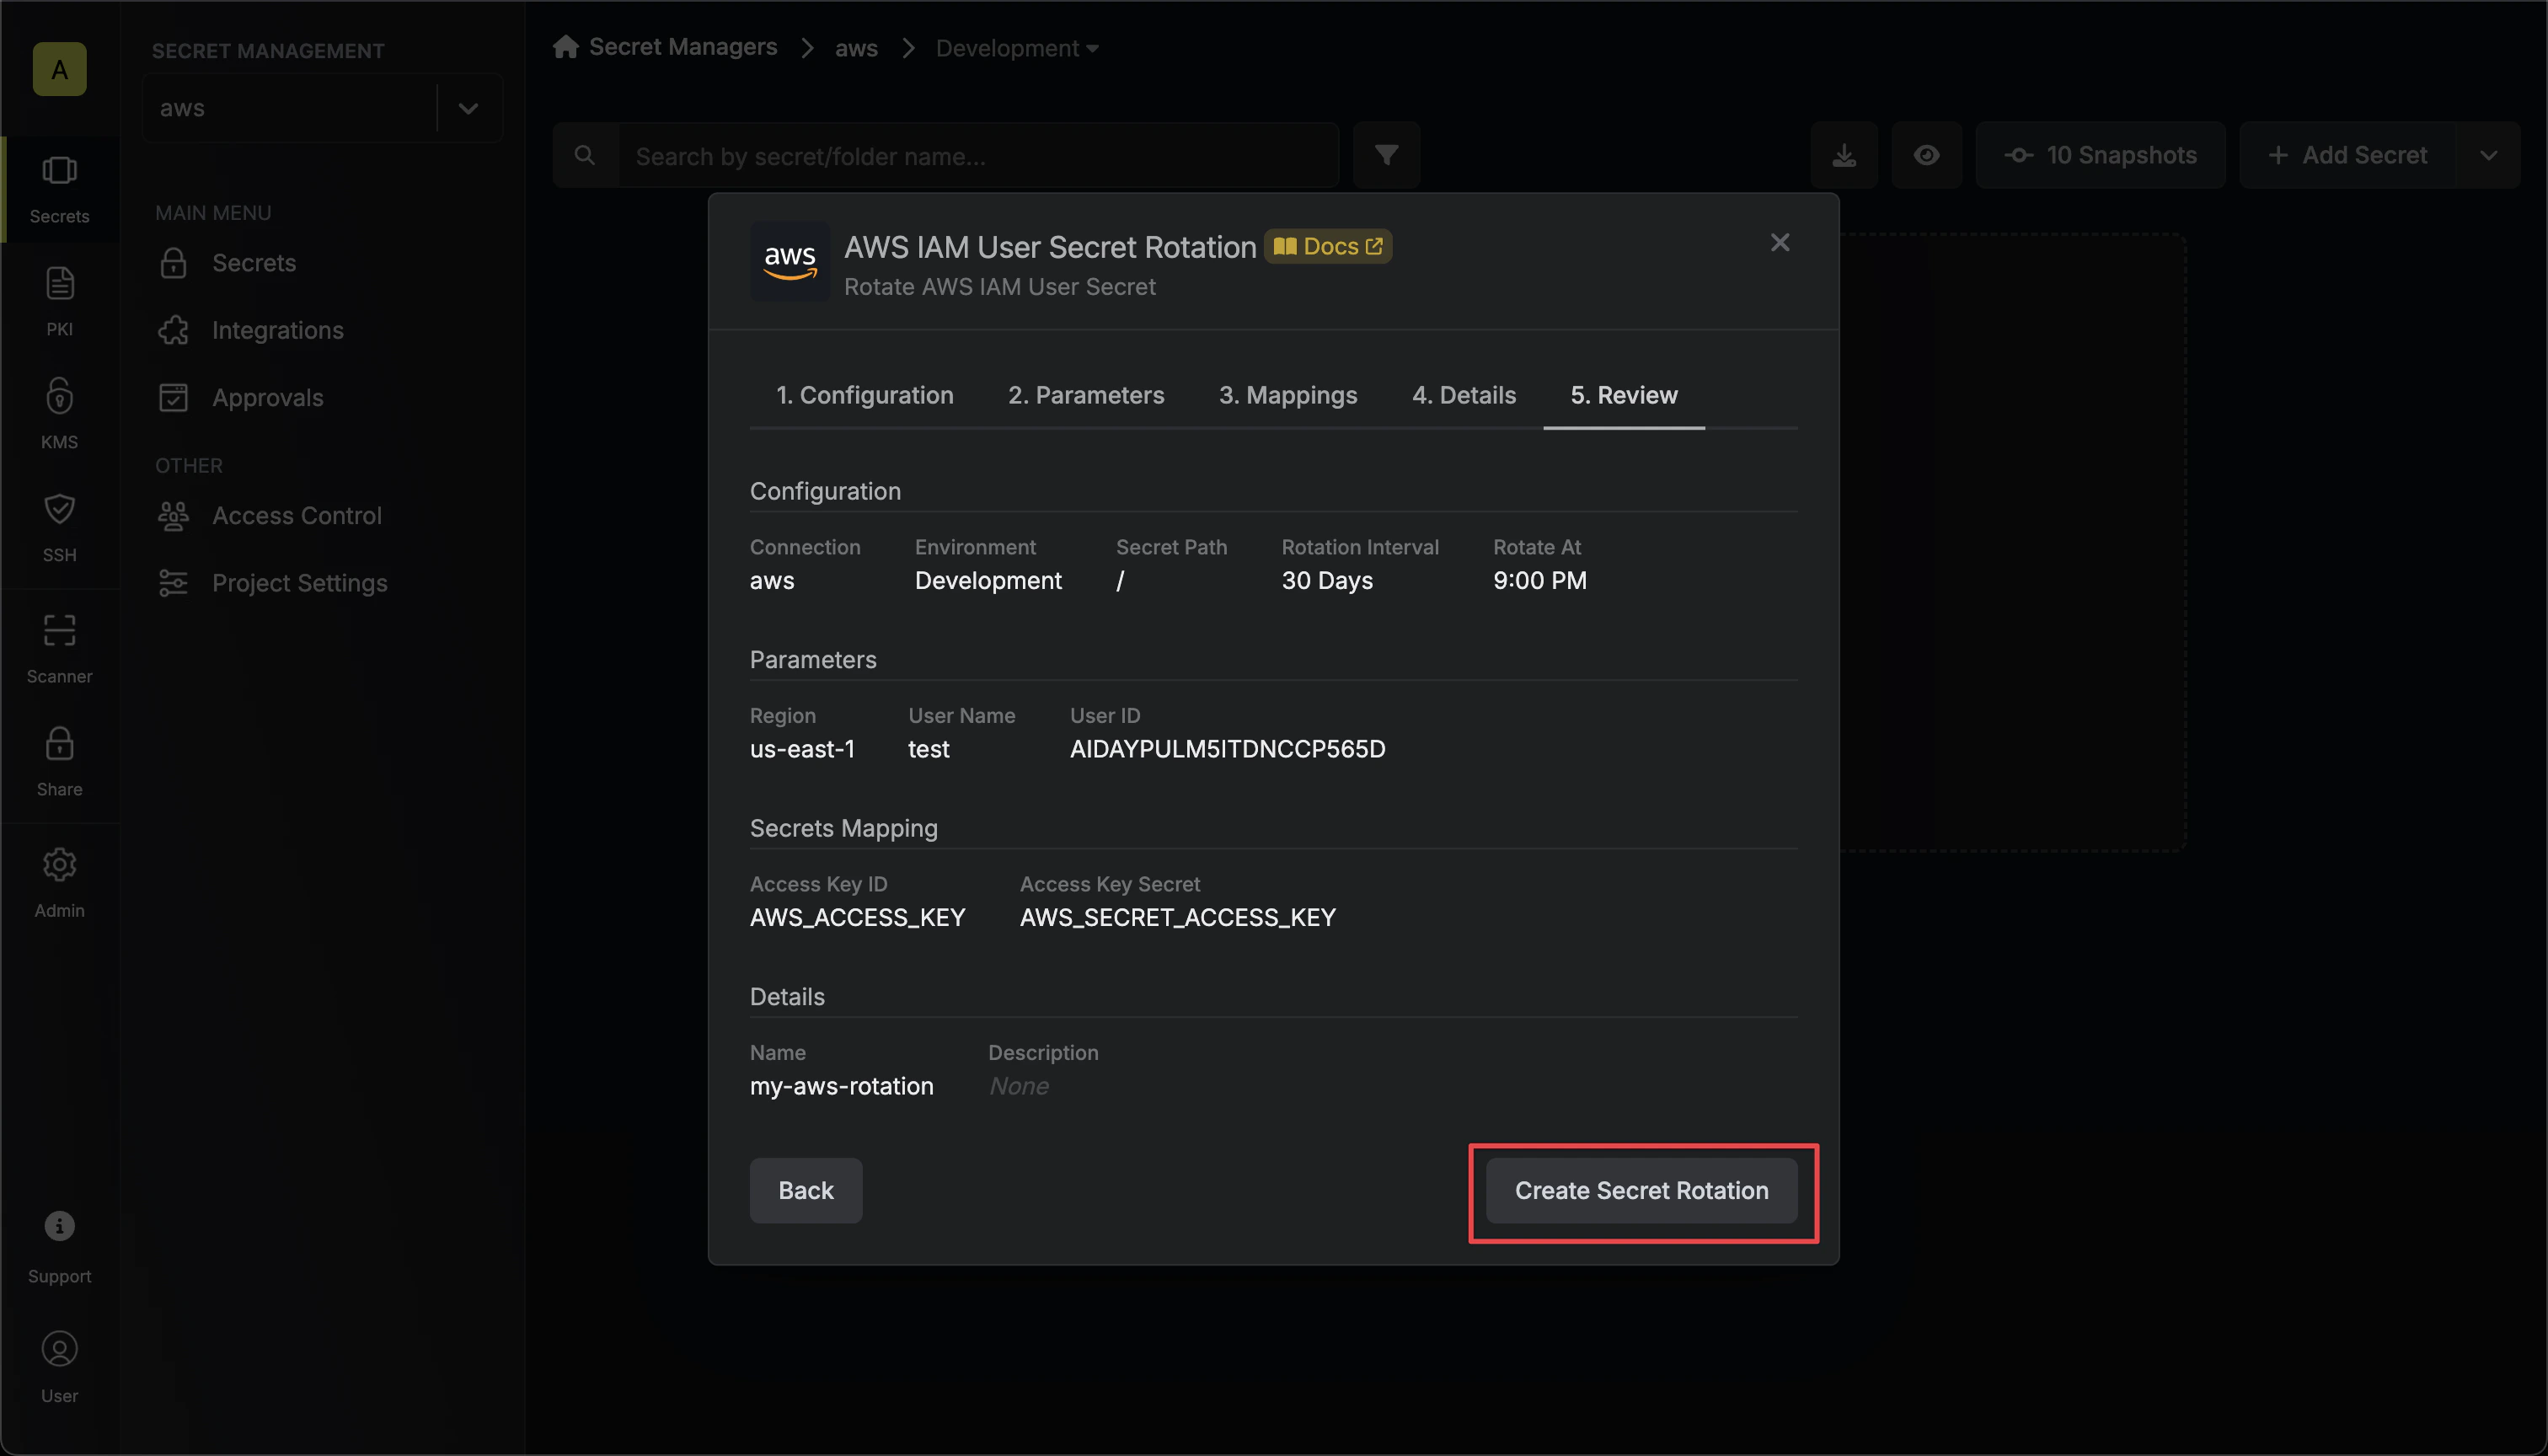
Task: Click the us-east-1 region value
Action: [802, 749]
